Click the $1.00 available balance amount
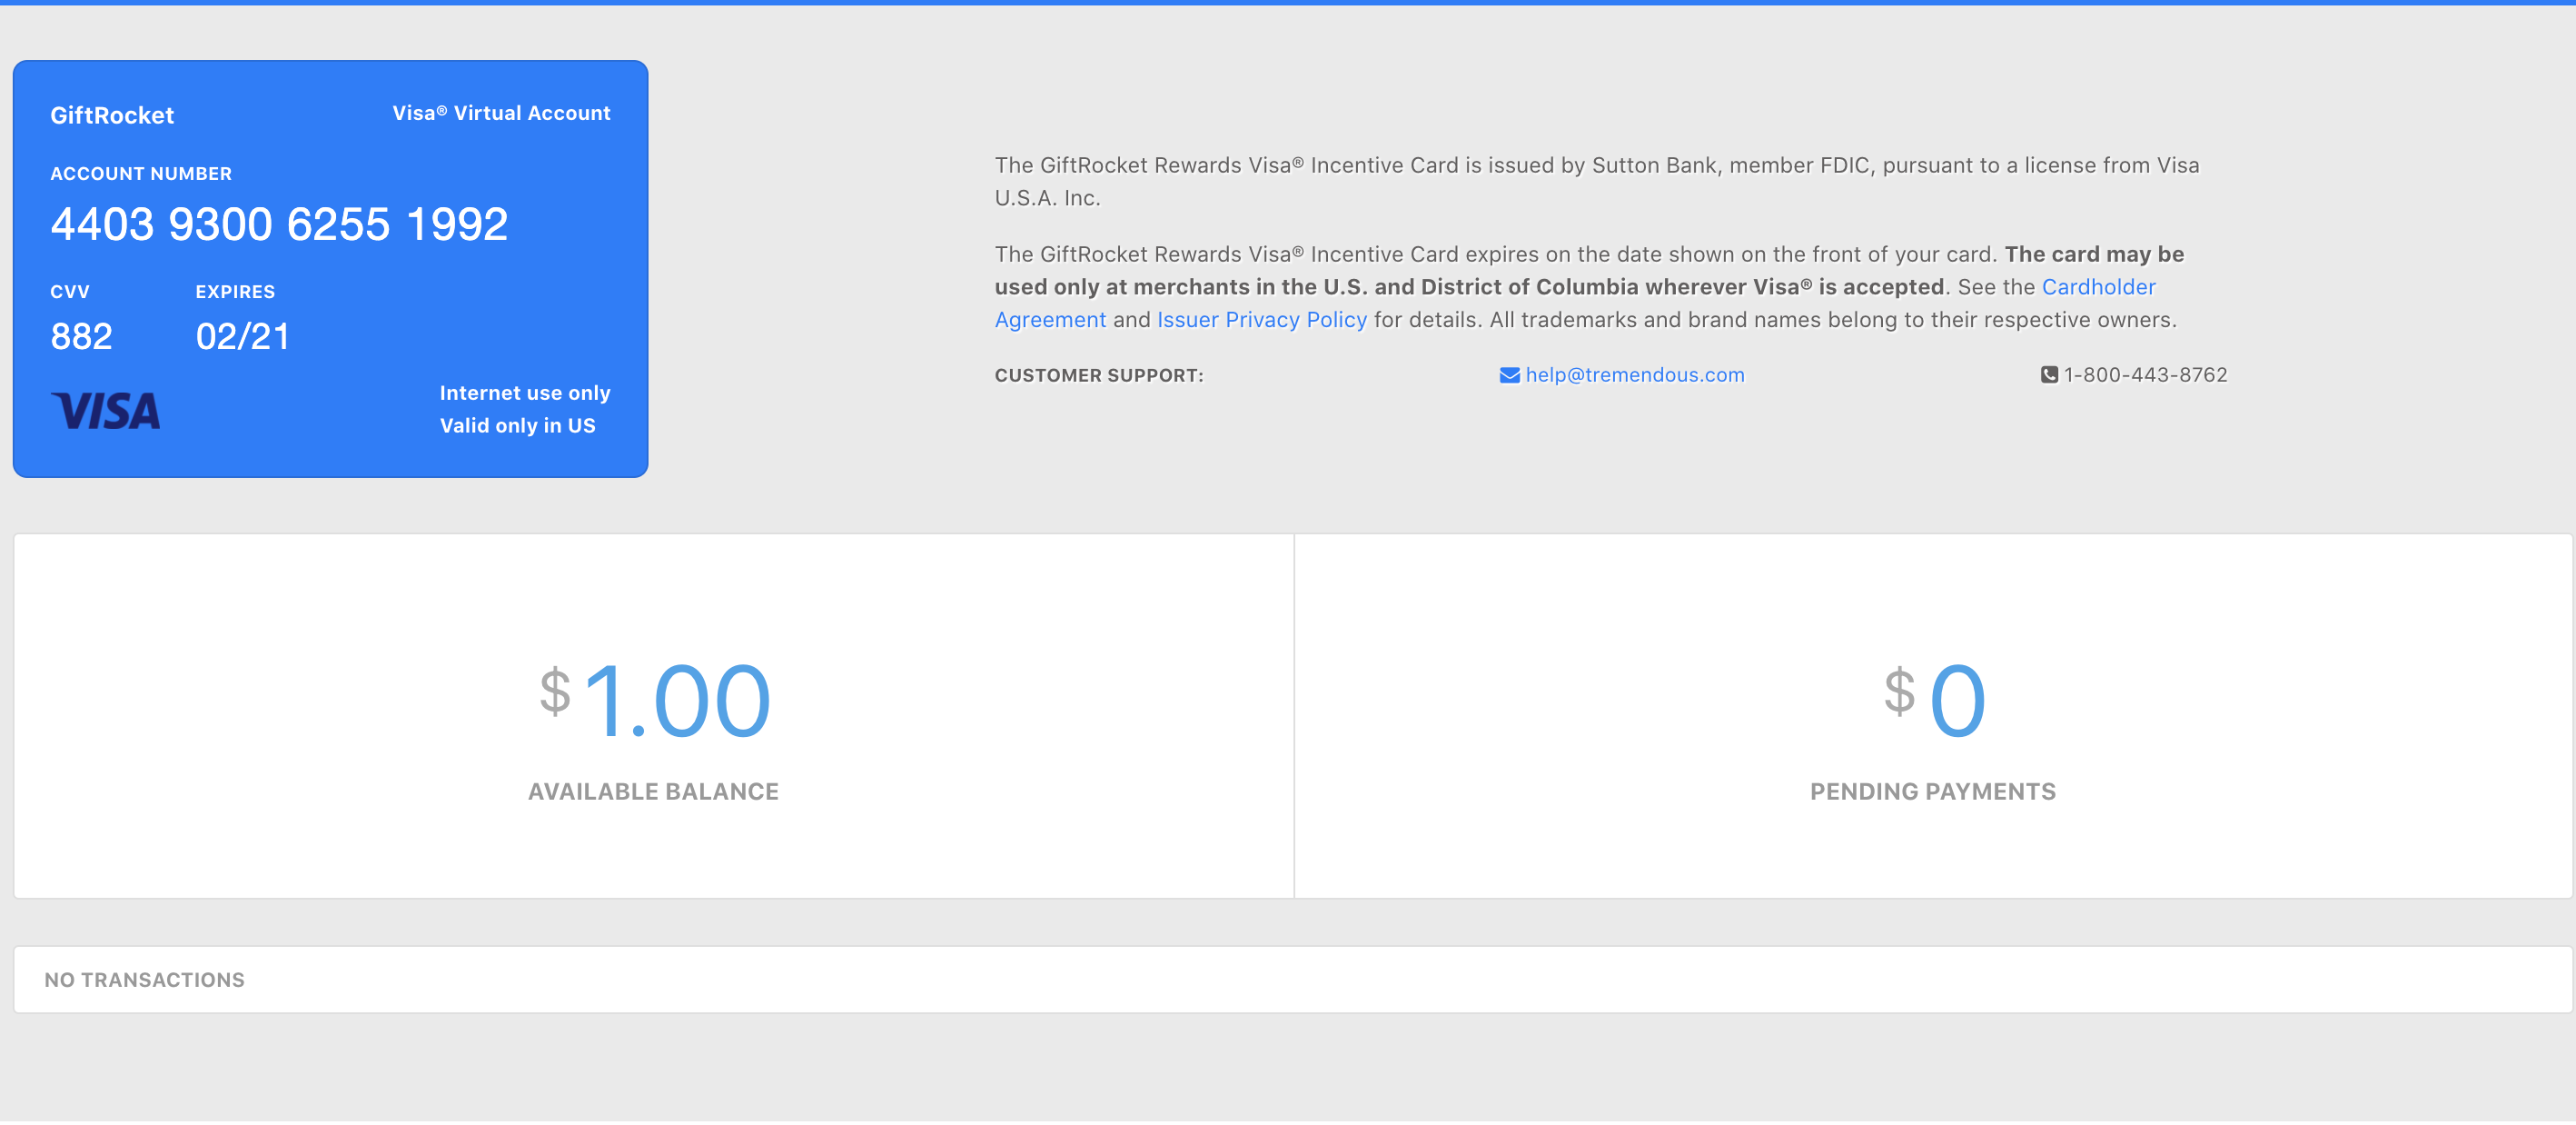Screen dimensions: 2576x1125 pos(655,701)
